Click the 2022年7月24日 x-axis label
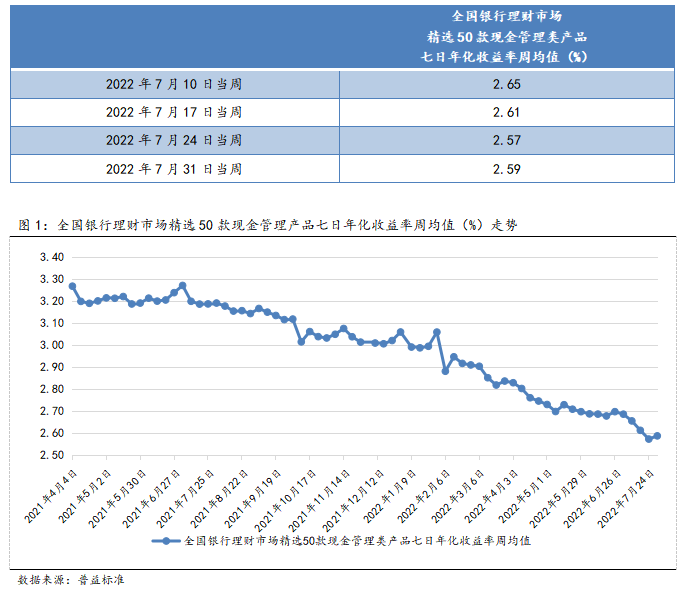 pos(630,495)
